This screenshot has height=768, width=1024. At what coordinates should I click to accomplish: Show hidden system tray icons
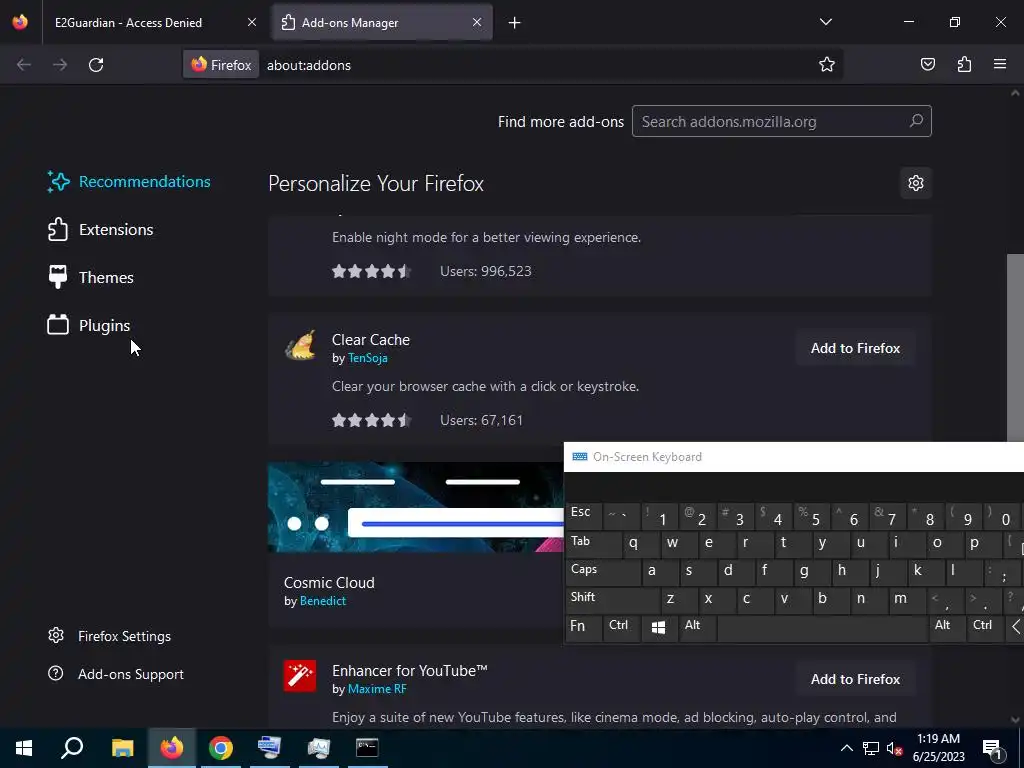pyautogui.click(x=846, y=748)
